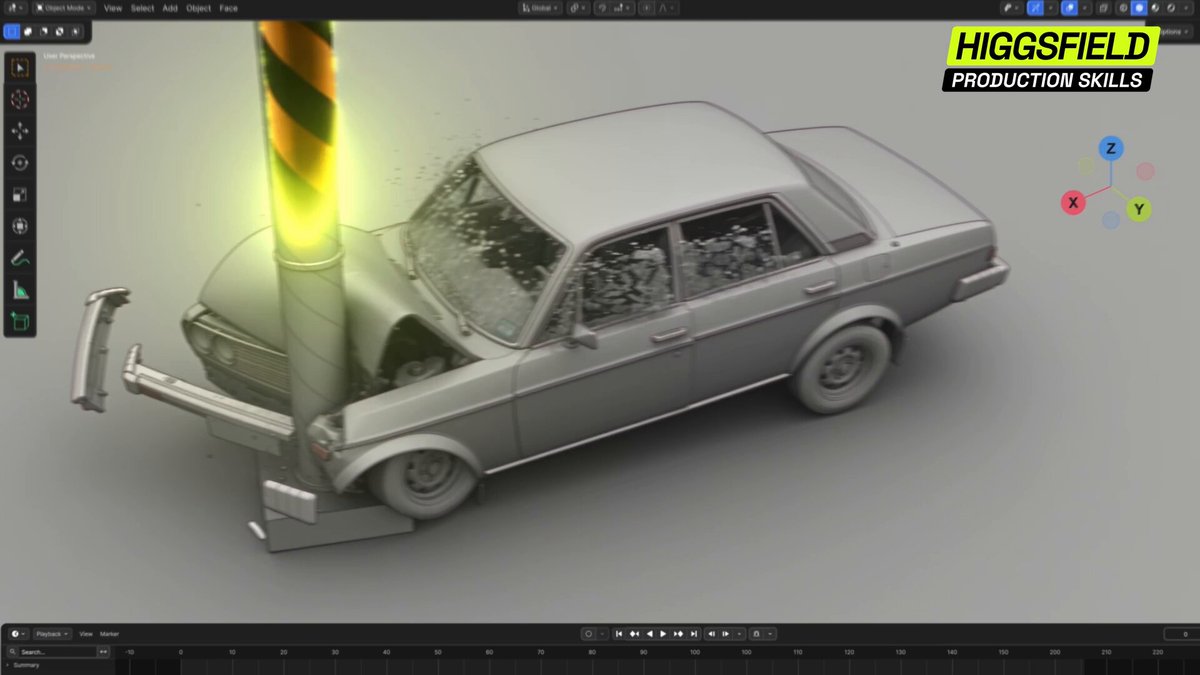Pick the Scale tool

pyautogui.click(x=20, y=195)
